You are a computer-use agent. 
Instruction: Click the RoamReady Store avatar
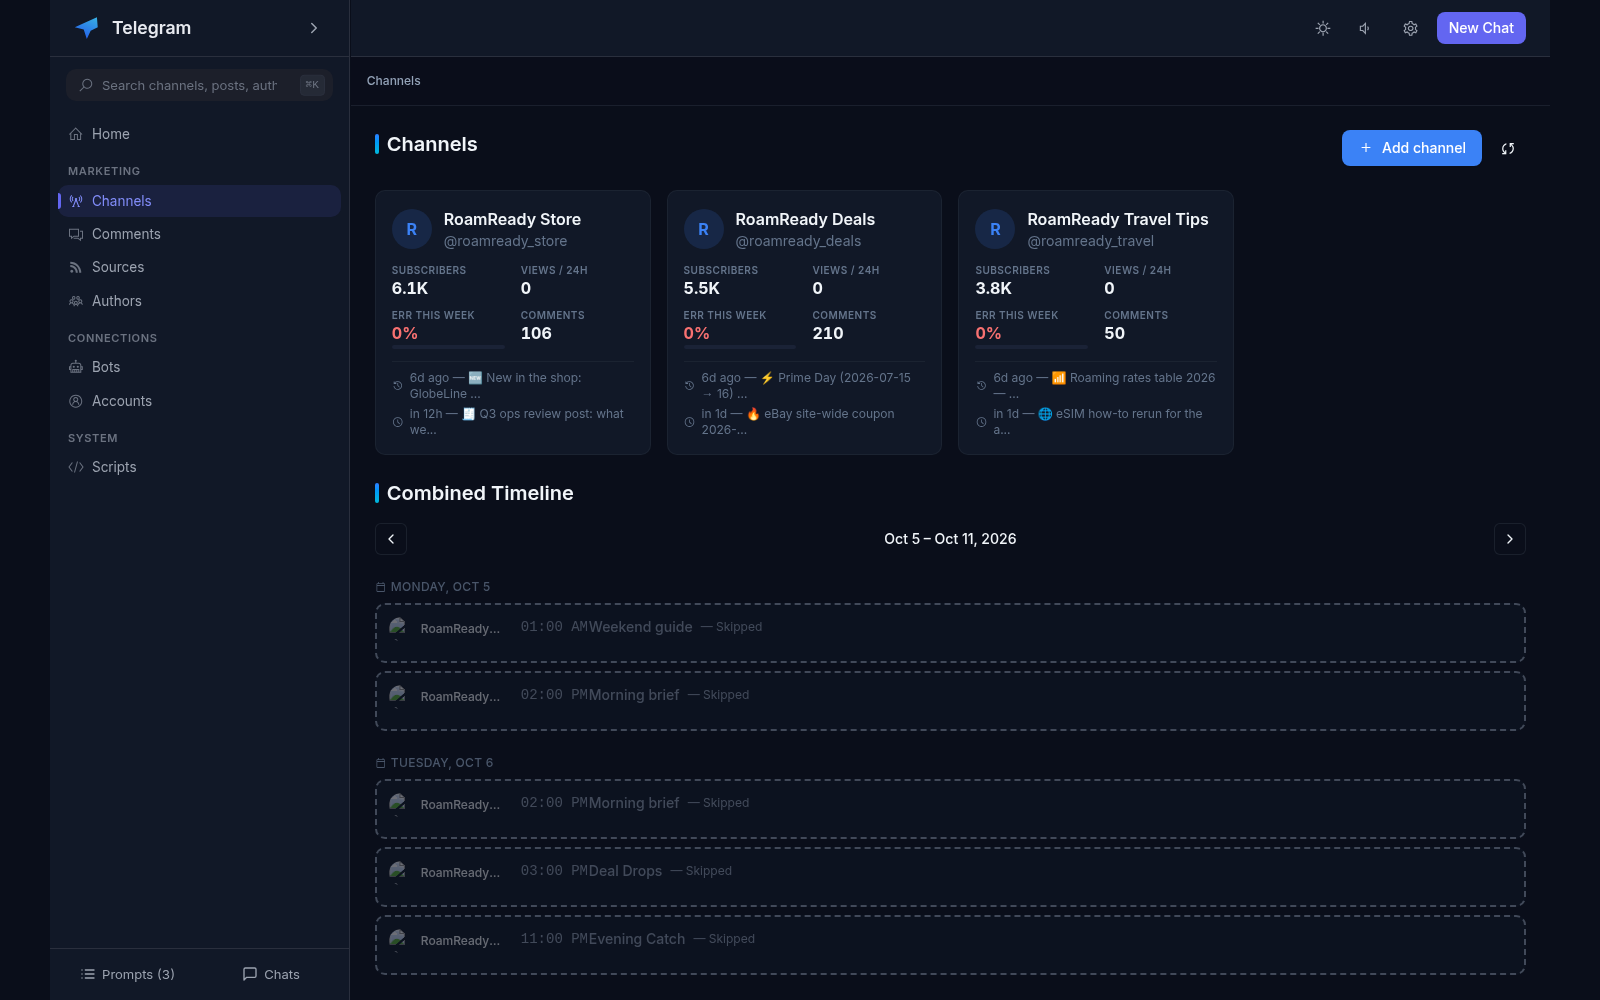(x=412, y=229)
